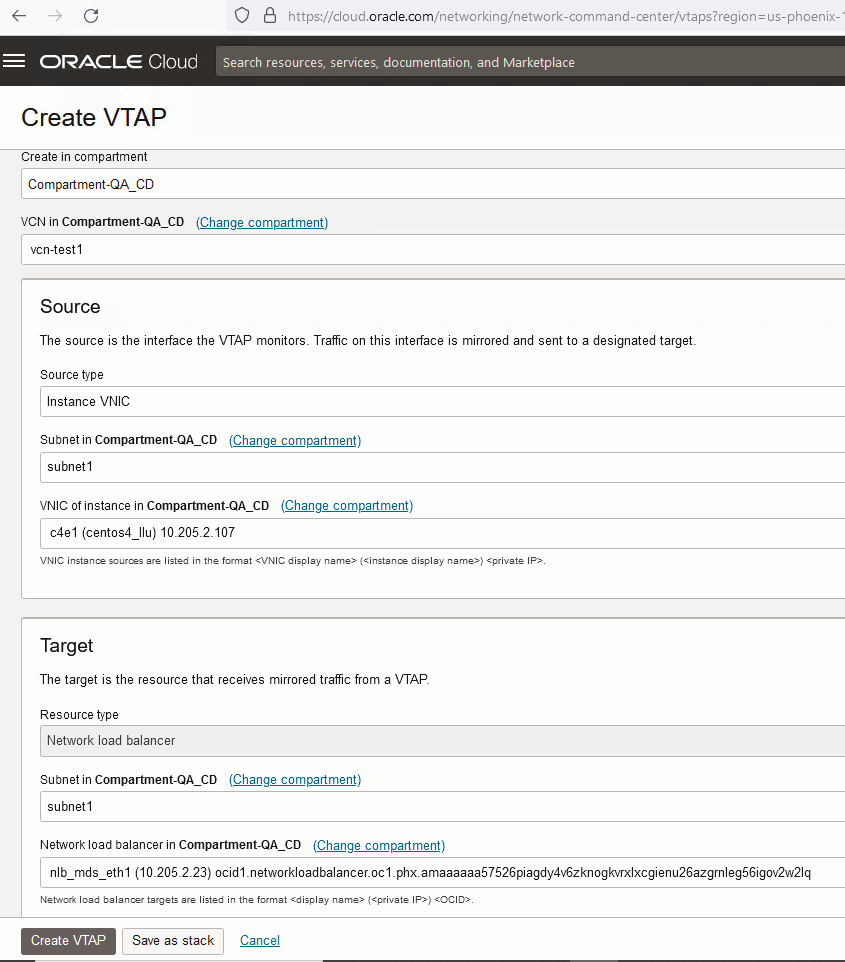The width and height of the screenshot is (845, 962).
Task: Click Change compartment link for VNIC of instance
Action: pos(347,506)
